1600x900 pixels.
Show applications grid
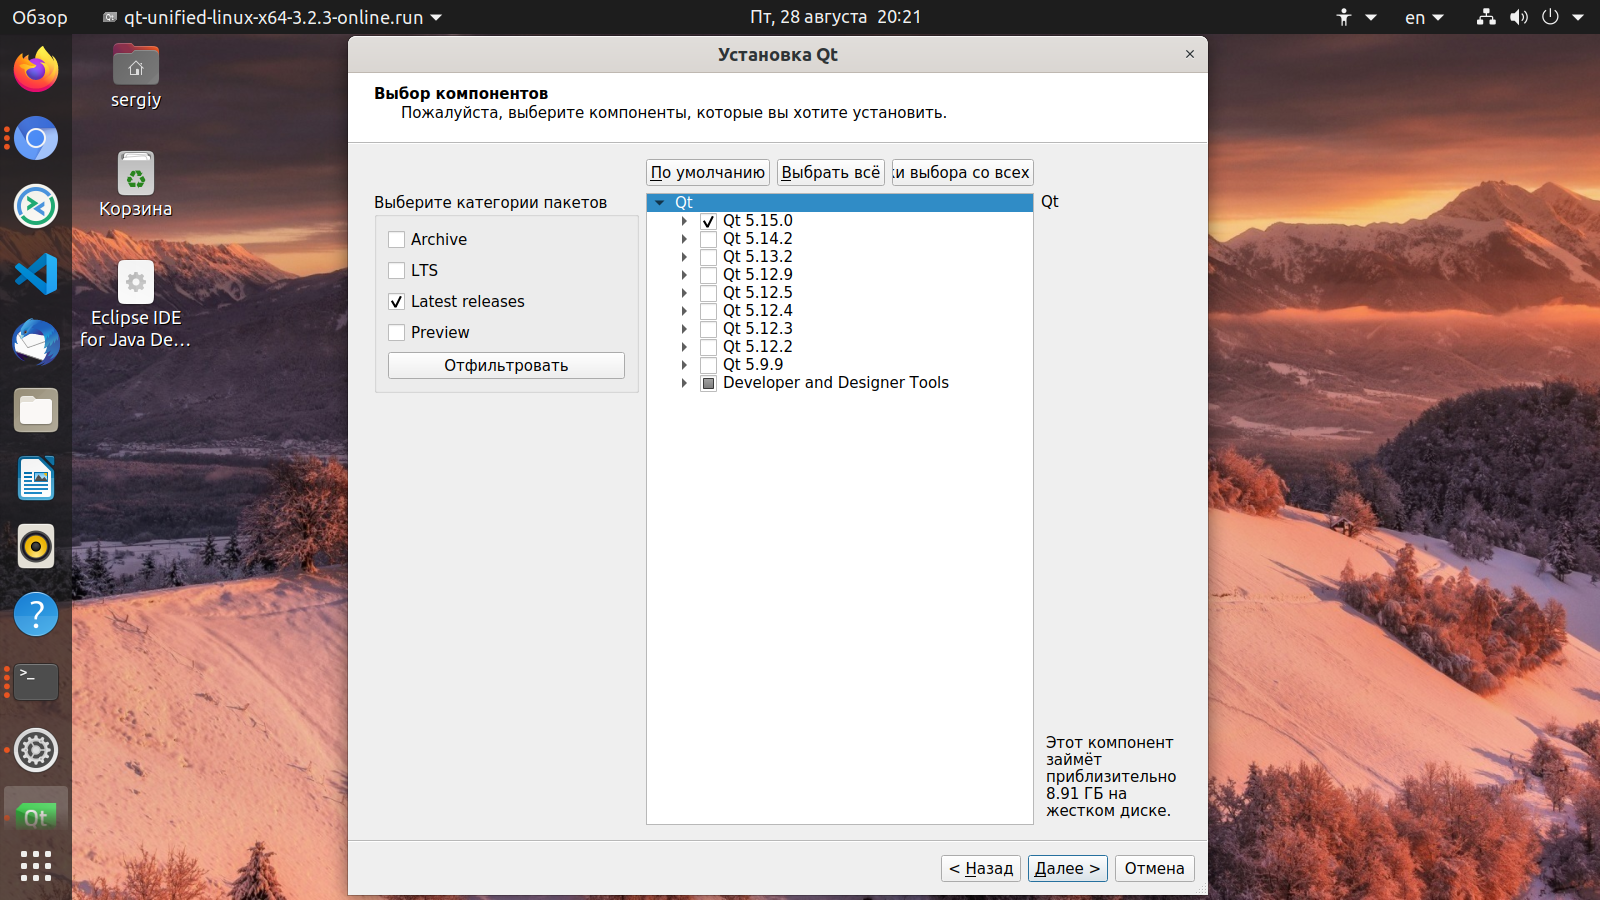tap(36, 866)
